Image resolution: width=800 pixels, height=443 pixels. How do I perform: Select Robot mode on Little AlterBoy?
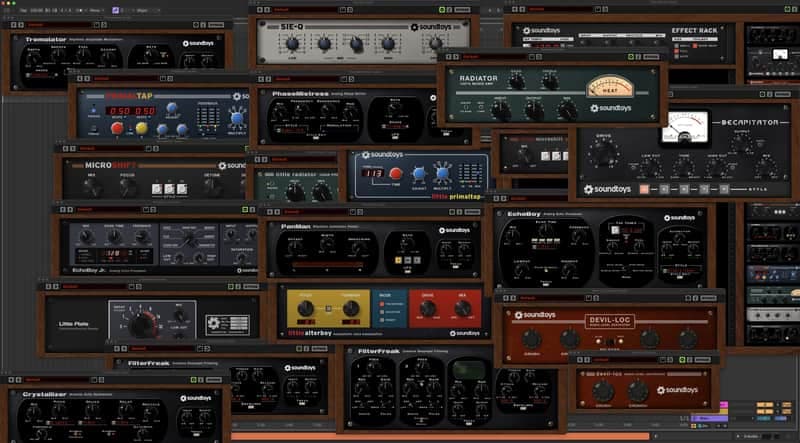(381, 319)
